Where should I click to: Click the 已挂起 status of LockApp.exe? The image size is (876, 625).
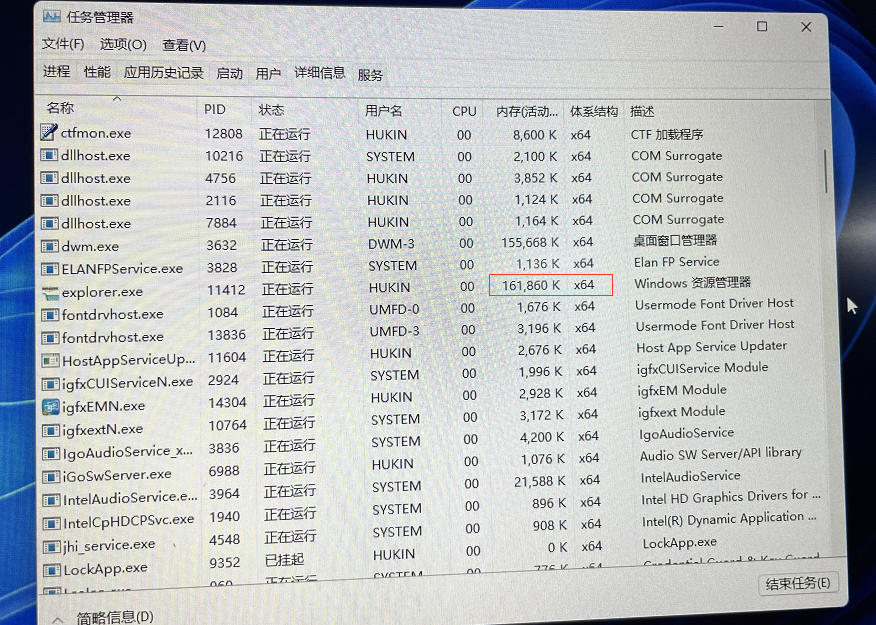[x=285, y=560]
